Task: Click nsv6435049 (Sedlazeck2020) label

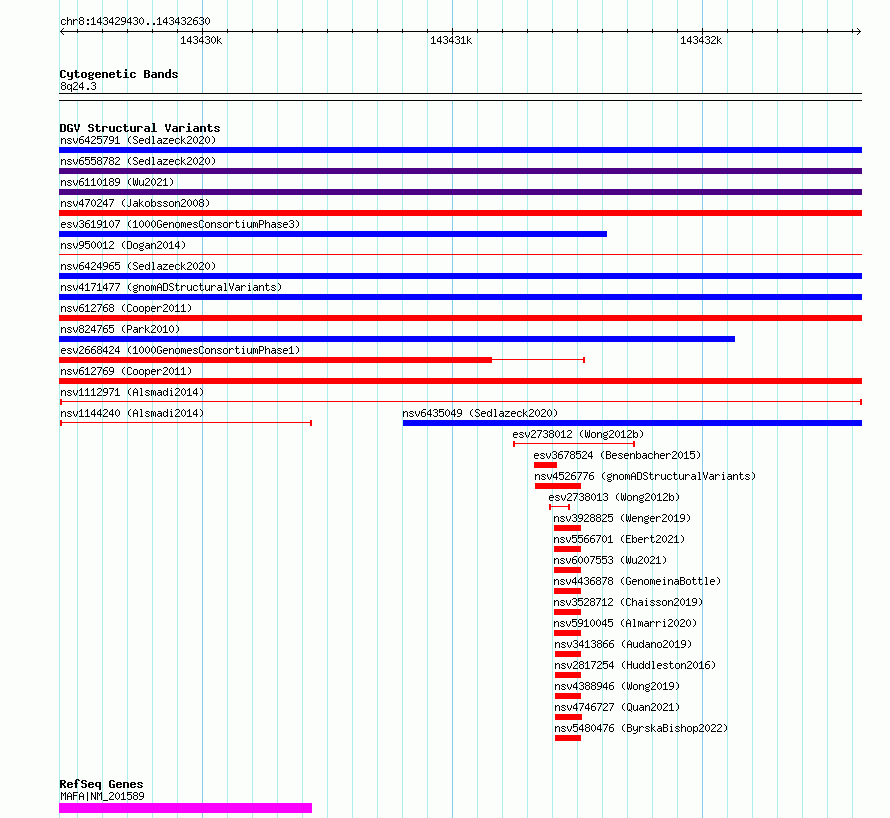Action: (480, 413)
